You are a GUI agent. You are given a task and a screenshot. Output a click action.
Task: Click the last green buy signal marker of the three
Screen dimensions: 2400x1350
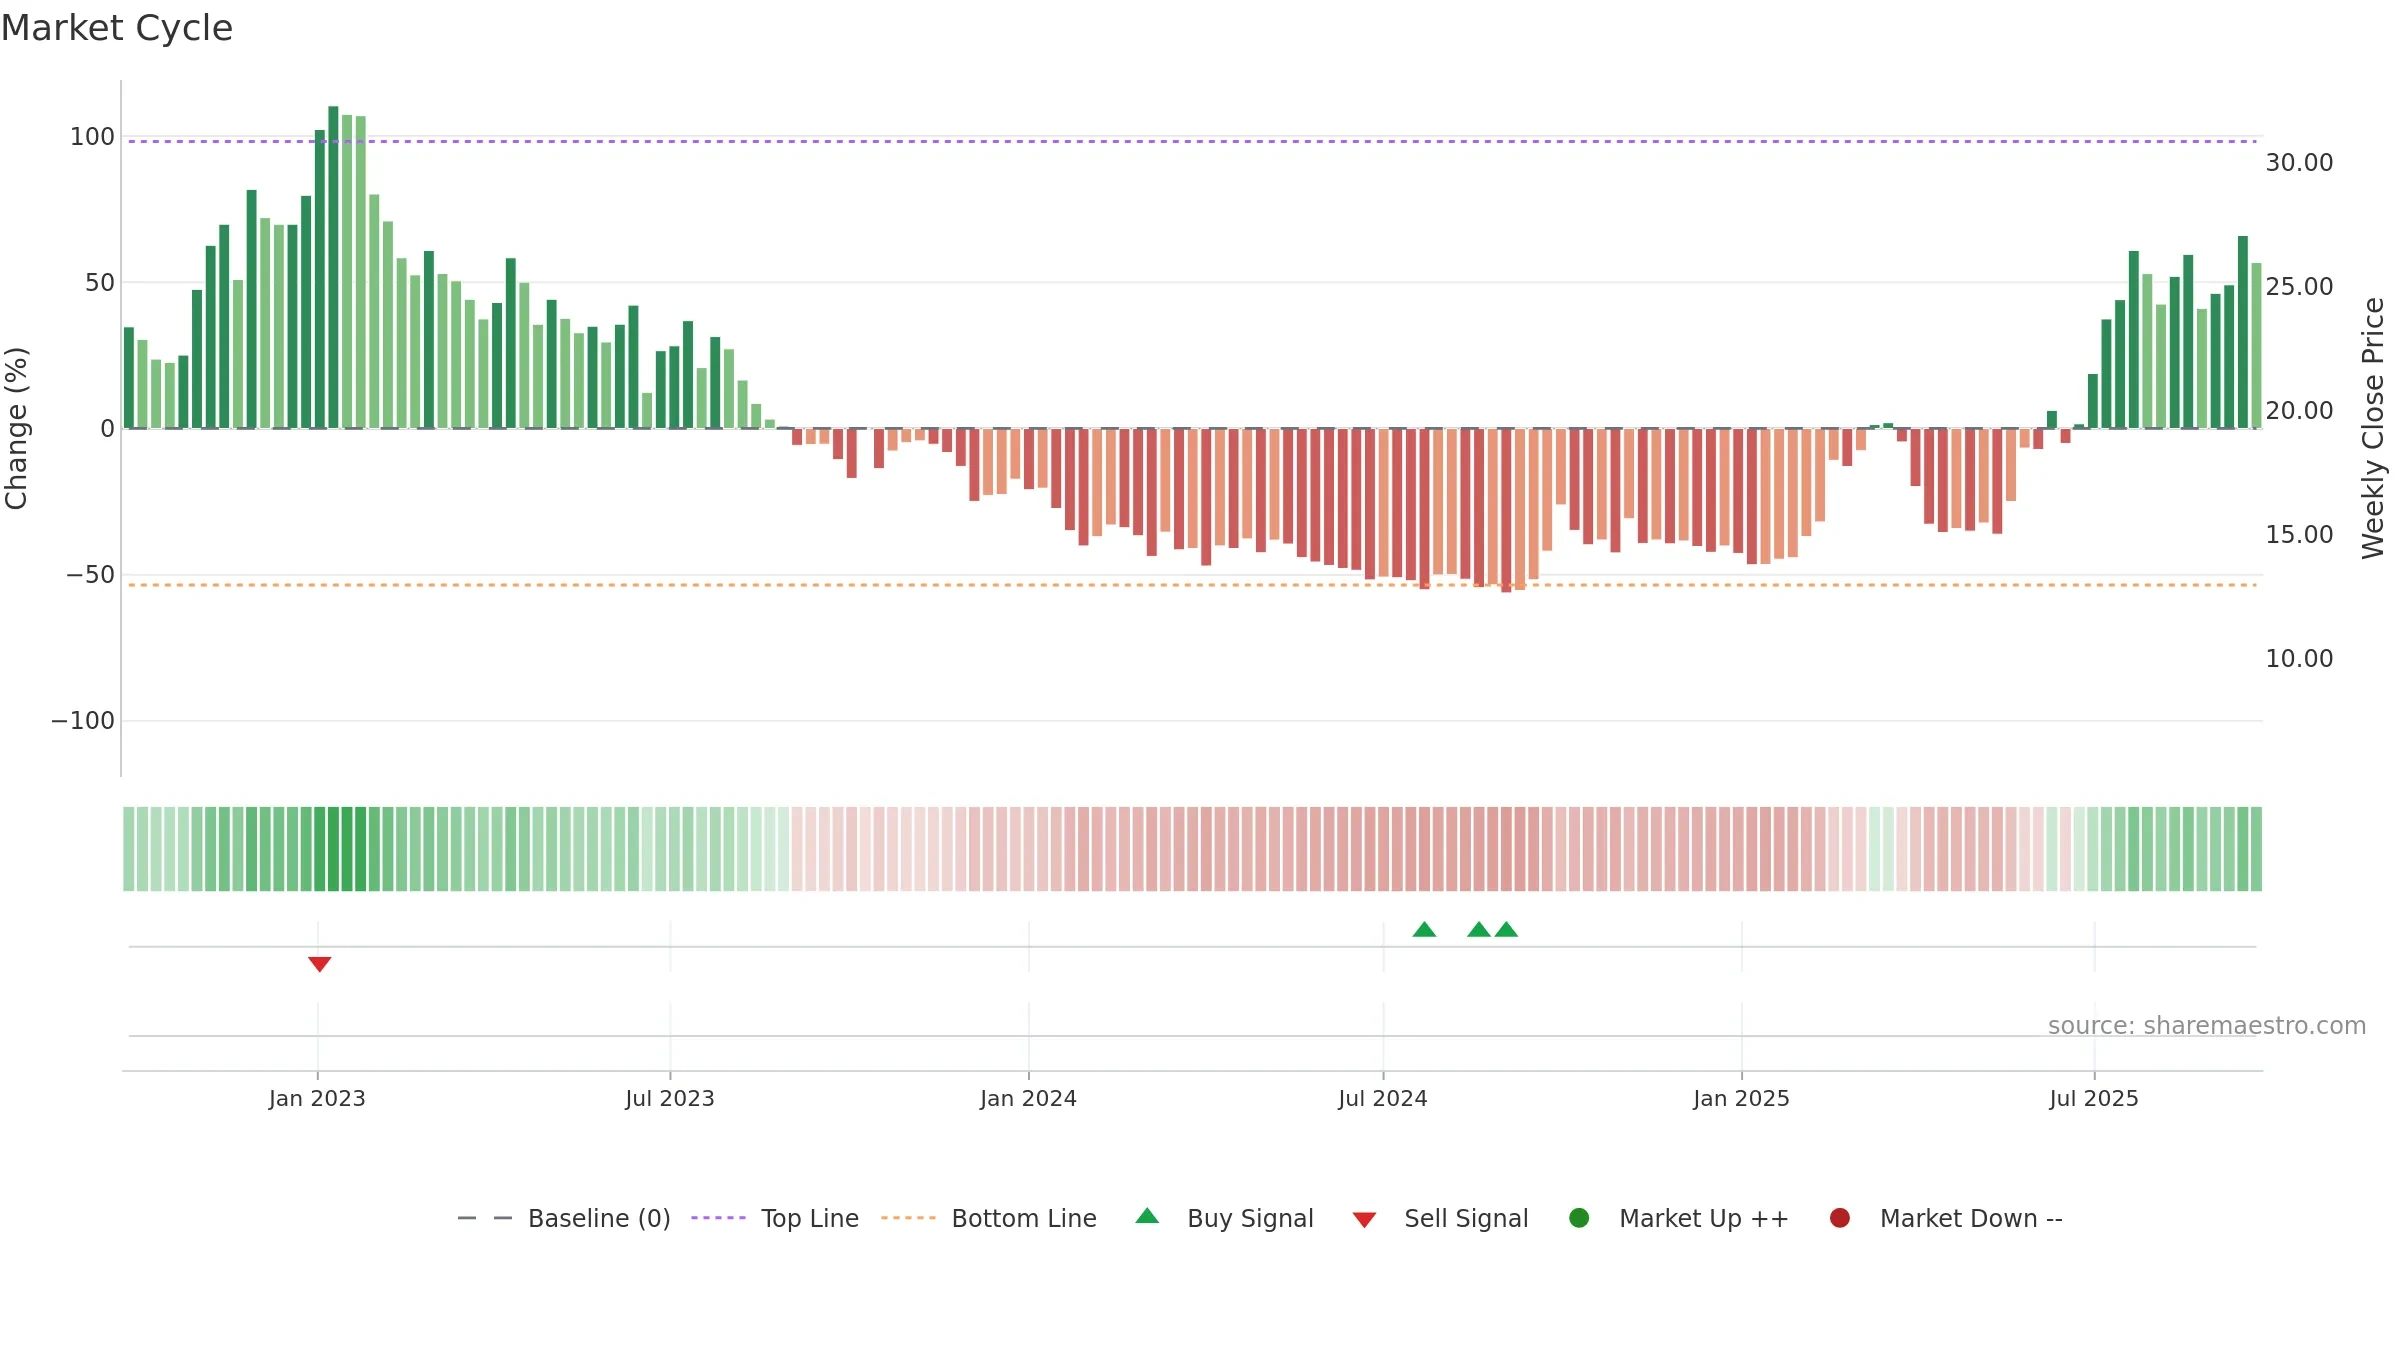pos(1507,930)
